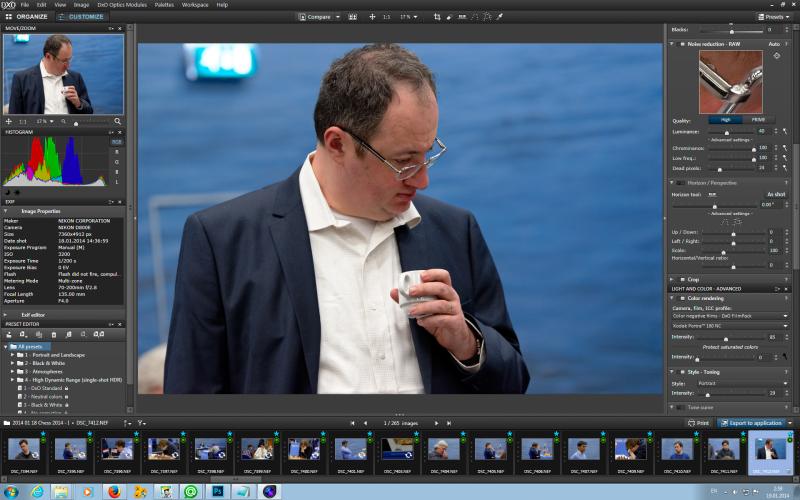Click the Horizon tool icon in Horizon panel

coord(712,194)
